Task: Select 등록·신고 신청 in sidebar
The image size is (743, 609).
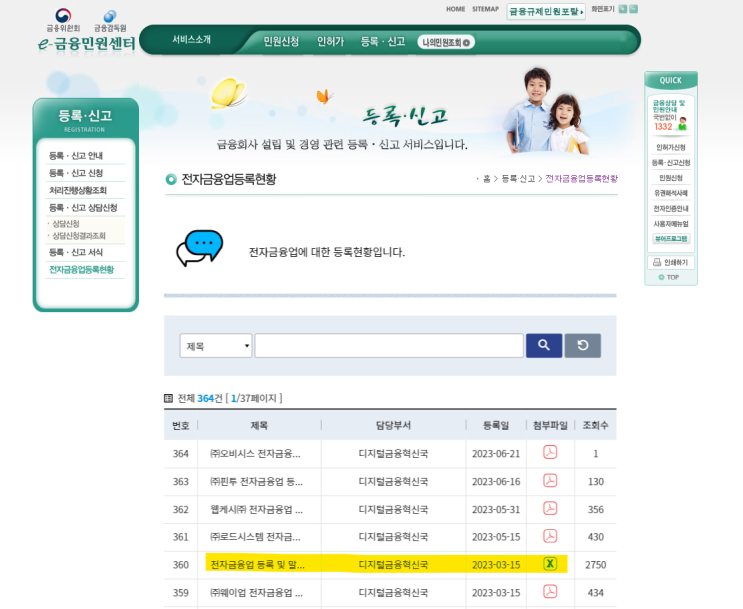Action: click(x=76, y=173)
